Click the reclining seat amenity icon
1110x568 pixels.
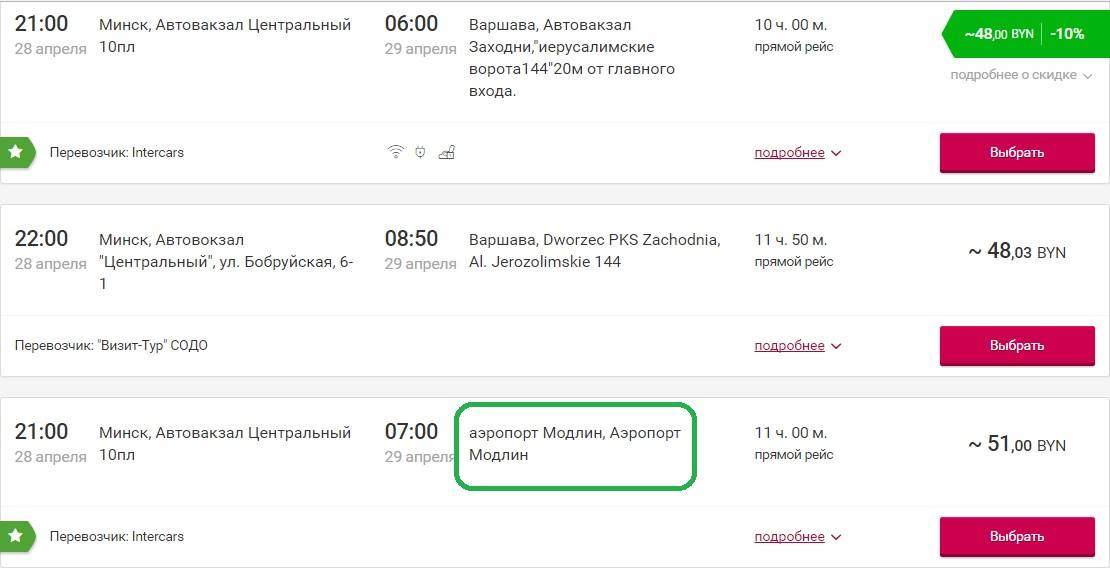[447, 152]
